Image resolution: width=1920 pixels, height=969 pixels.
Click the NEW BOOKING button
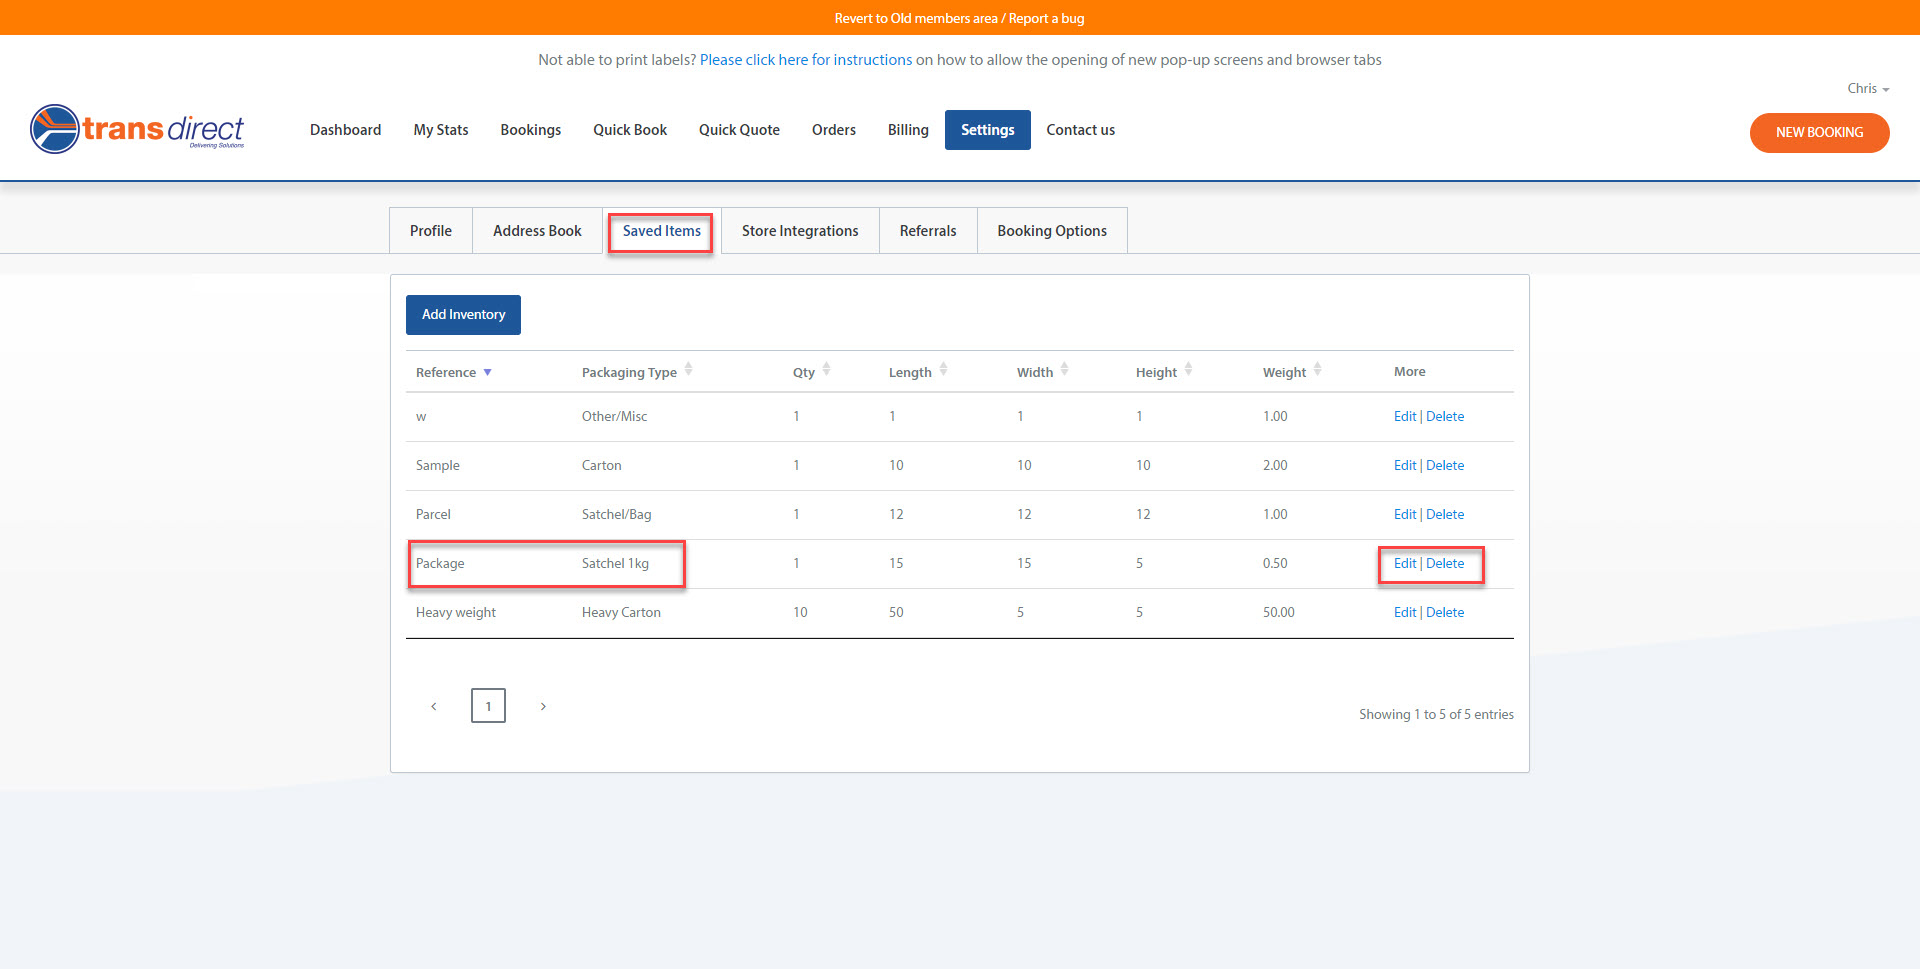pyautogui.click(x=1819, y=132)
